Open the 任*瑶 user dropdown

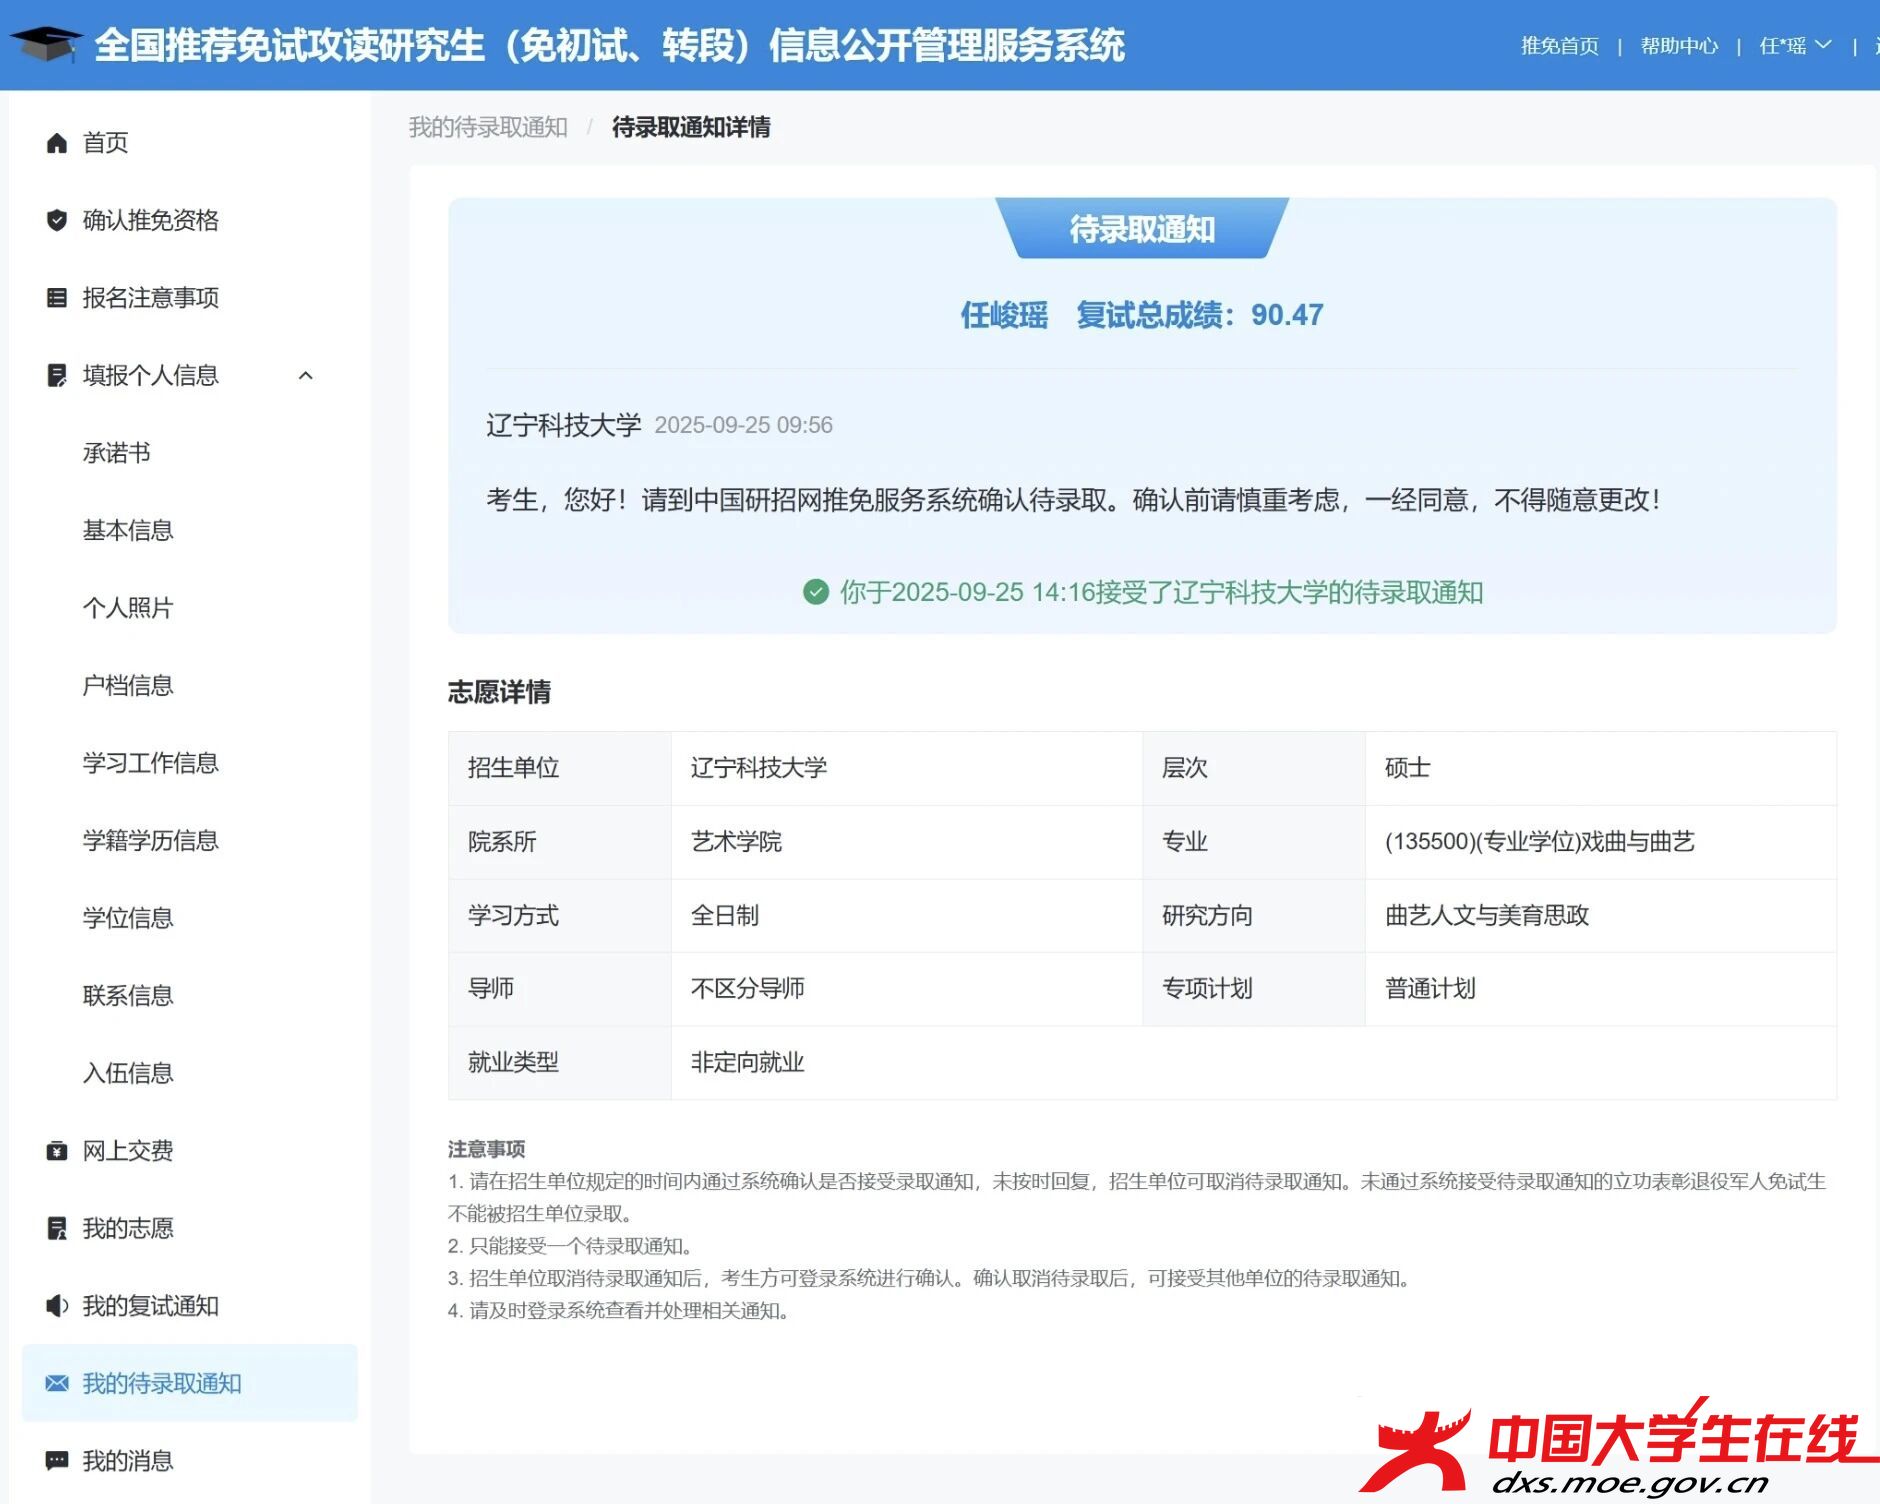(1795, 45)
